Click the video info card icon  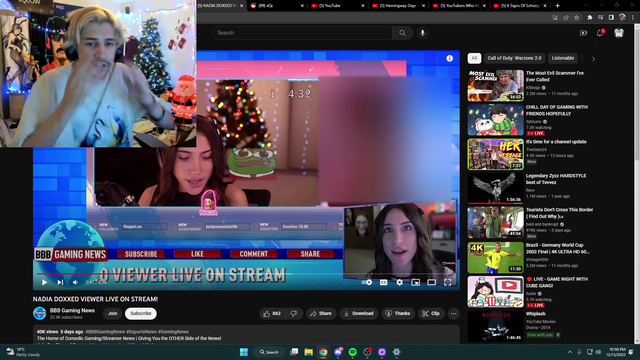pyautogui.click(x=449, y=58)
